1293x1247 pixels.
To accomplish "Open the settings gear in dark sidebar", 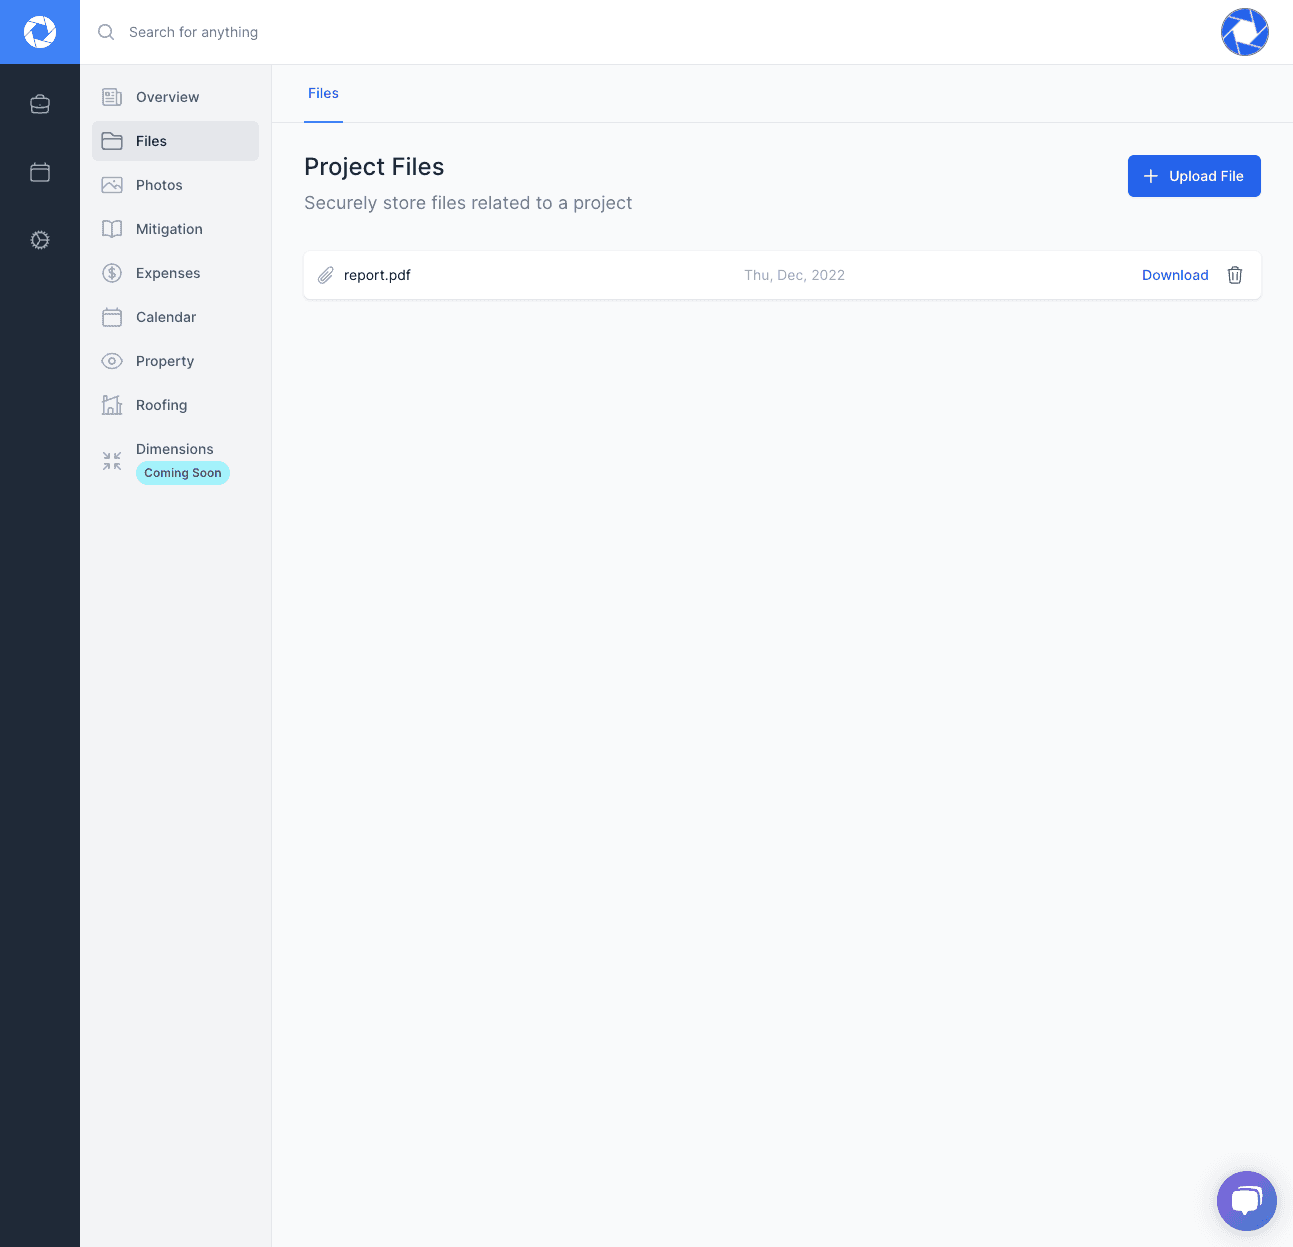I will tap(40, 240).
